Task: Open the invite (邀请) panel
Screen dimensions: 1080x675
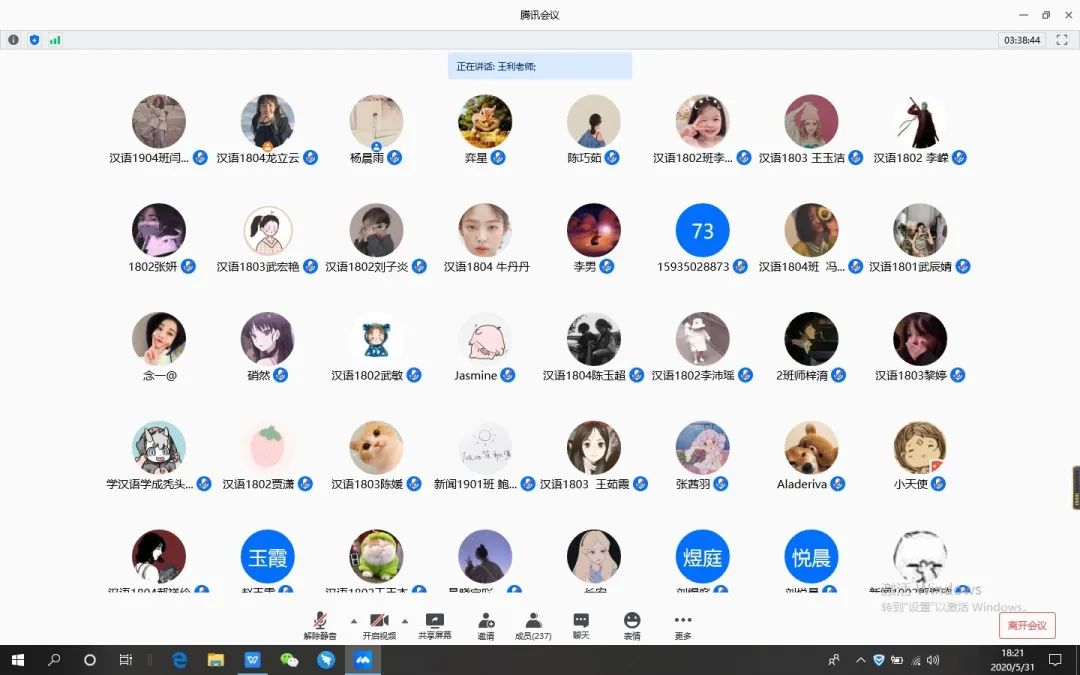Action: [x=485, y=624]
